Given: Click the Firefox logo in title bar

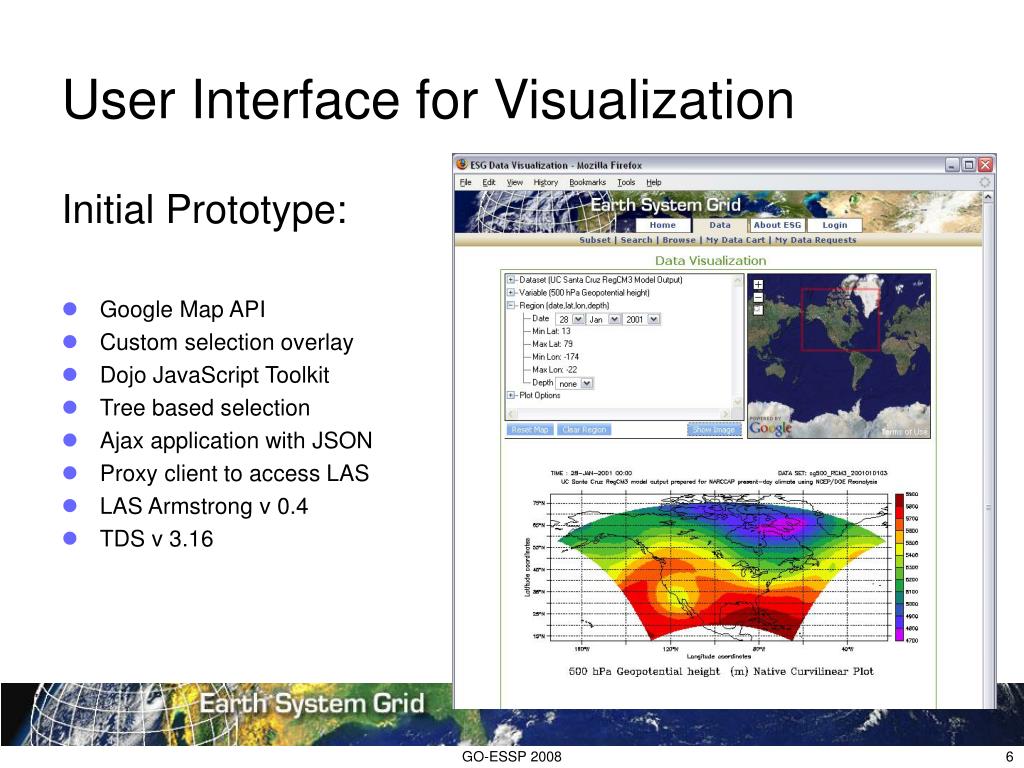Looking at the screenshot, I should click(462, 165).
